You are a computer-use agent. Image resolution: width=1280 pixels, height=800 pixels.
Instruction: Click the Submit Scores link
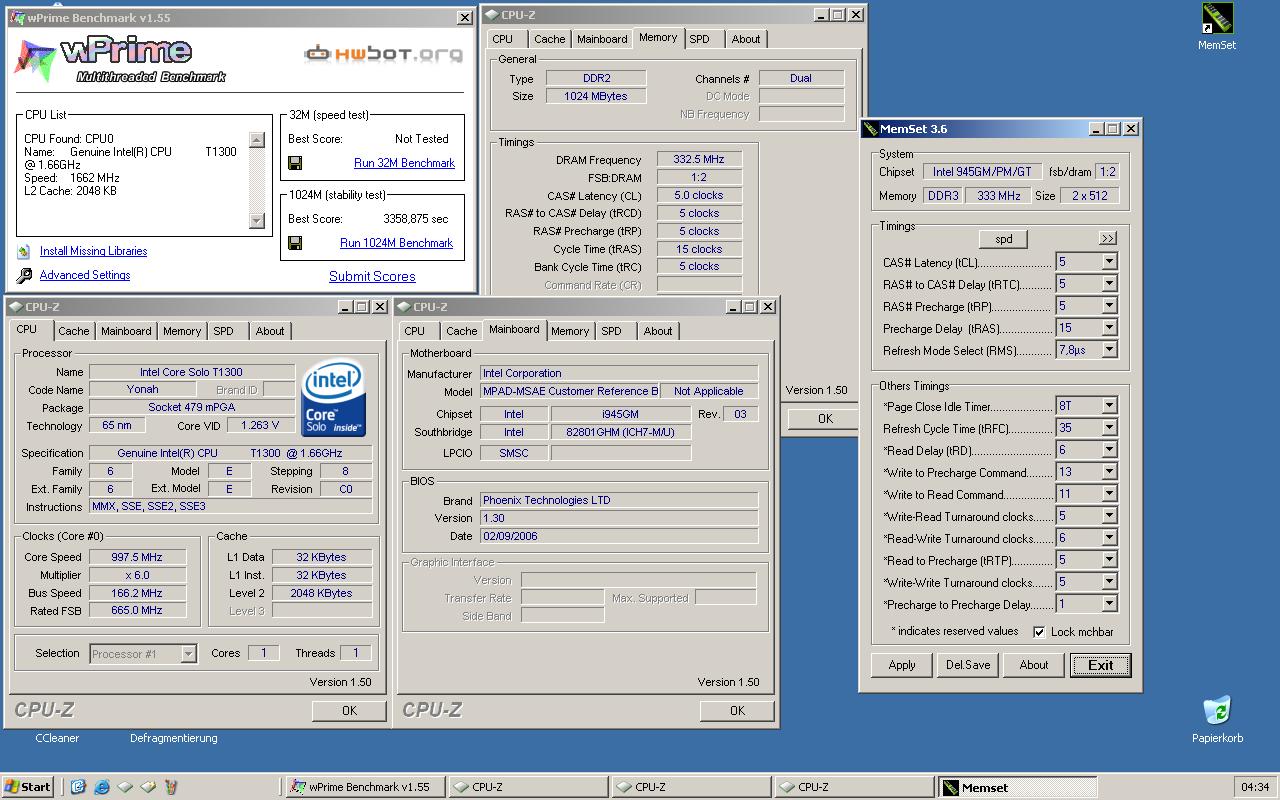(372, 277)
